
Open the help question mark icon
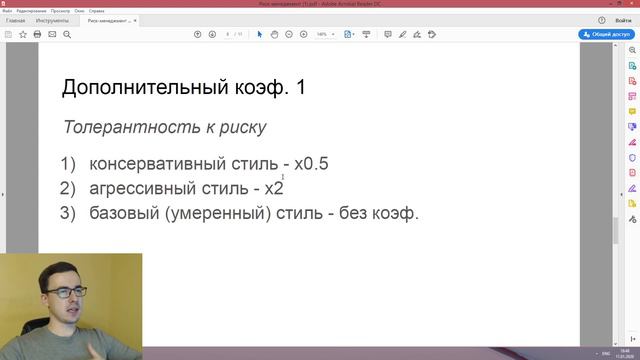[x=602, y=20]
